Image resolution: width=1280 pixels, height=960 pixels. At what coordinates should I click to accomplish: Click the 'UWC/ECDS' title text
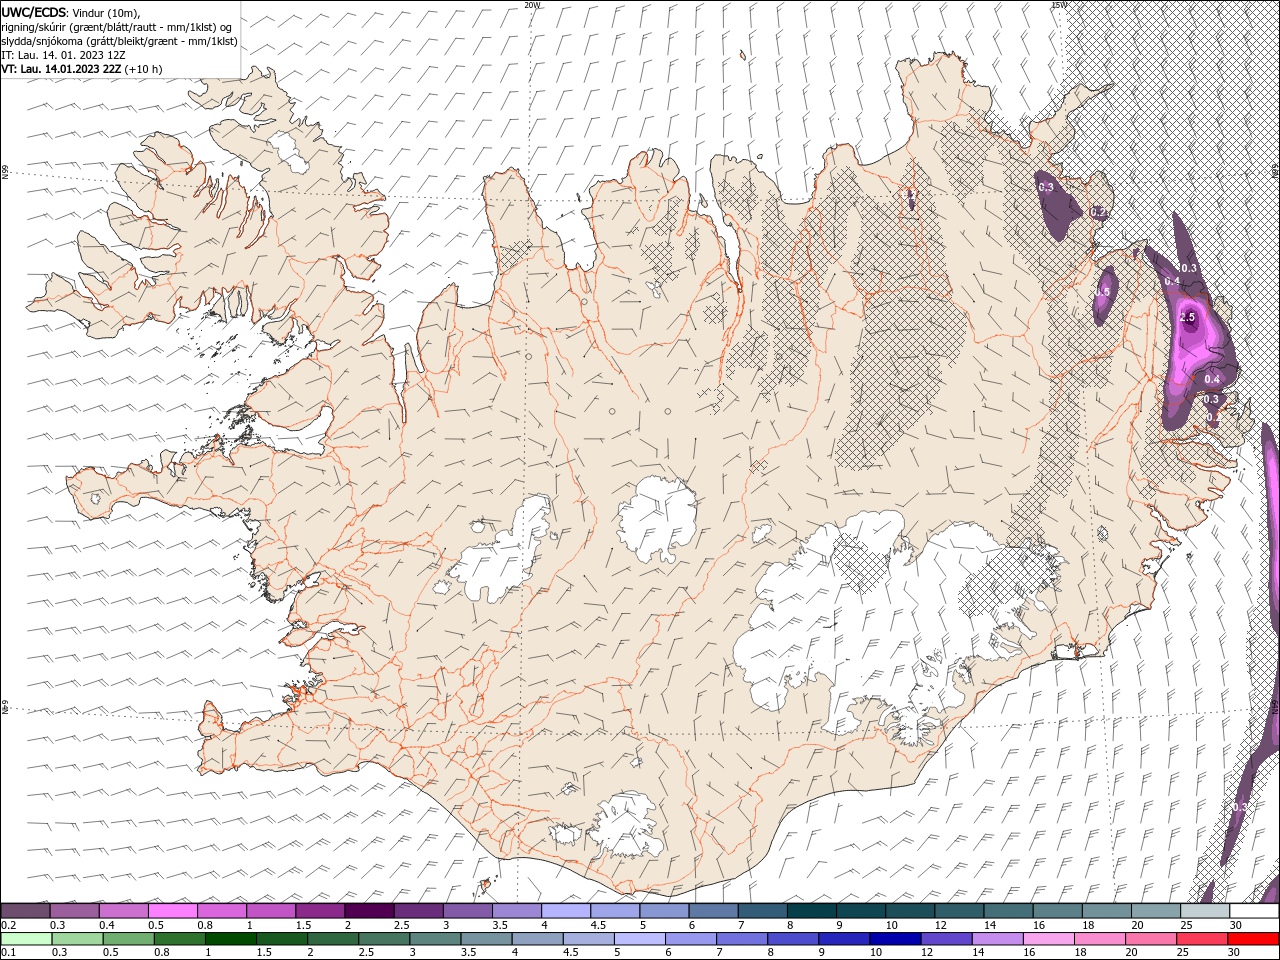click(x=34, y=12)
